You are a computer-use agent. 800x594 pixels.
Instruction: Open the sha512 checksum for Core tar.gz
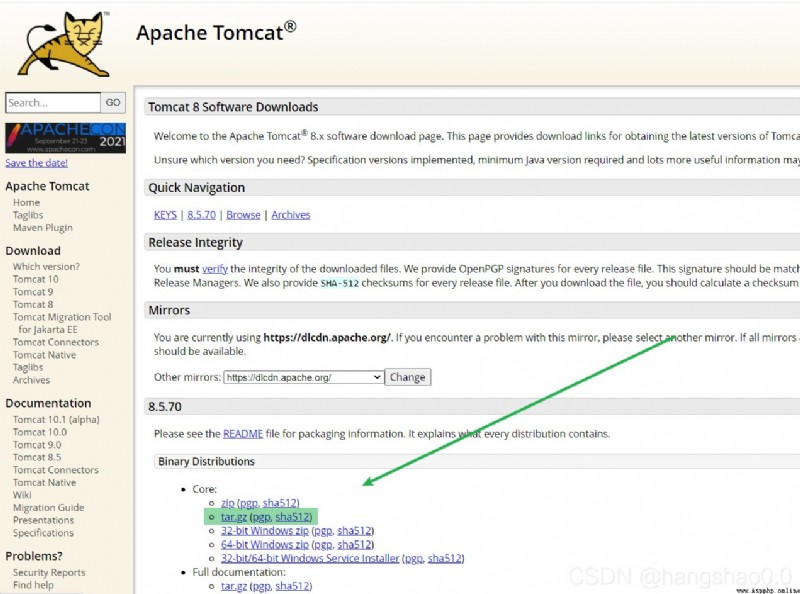292,517
